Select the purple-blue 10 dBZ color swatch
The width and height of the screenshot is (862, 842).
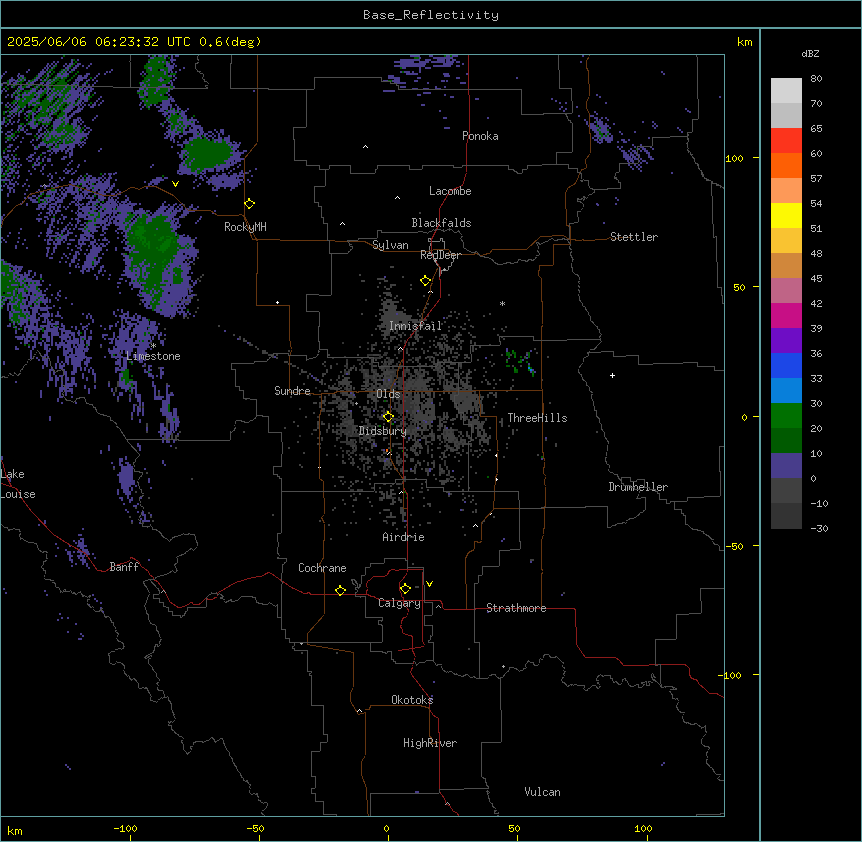coord(786,465)
